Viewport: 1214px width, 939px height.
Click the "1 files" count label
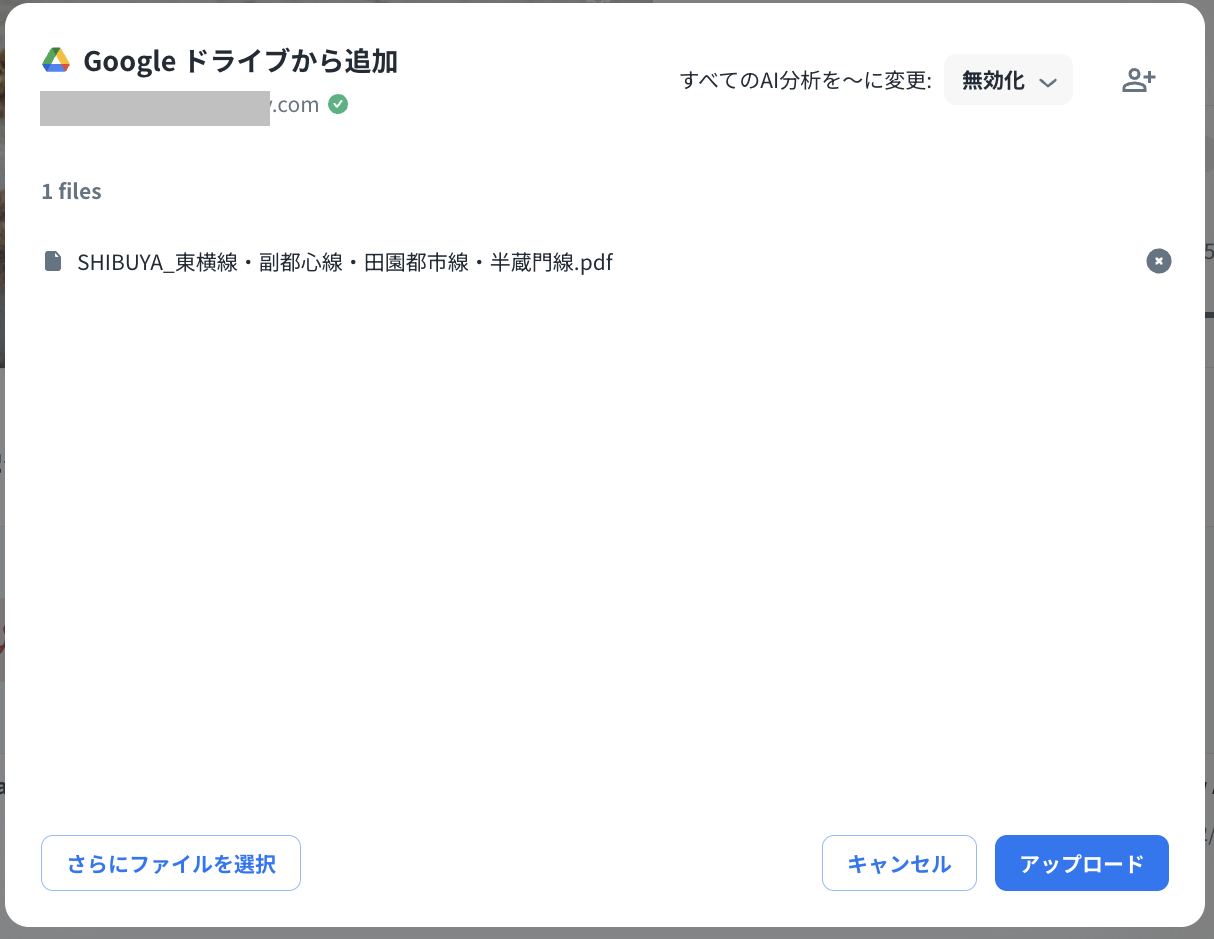71,191
